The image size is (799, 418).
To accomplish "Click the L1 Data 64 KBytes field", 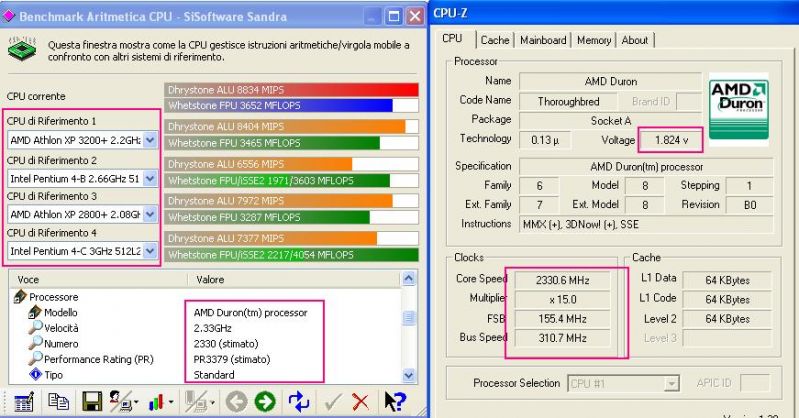I will pyautogui.click(x=727, y=280).
